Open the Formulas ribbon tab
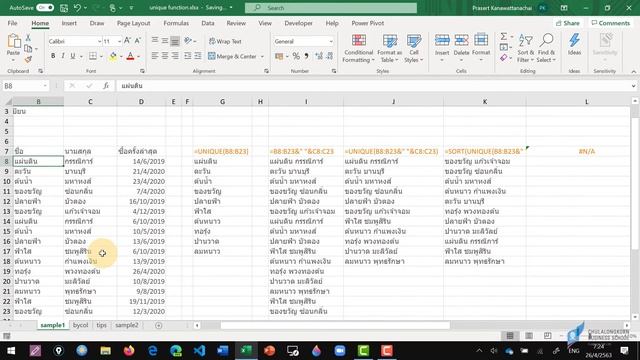Image resolution: width=640 pixels, height=360 pixels. click(x=176, y=23)
